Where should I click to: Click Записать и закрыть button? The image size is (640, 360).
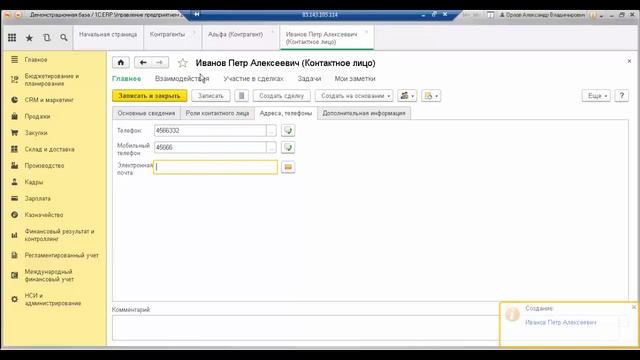pyautogui.click(x=149, y=96)
